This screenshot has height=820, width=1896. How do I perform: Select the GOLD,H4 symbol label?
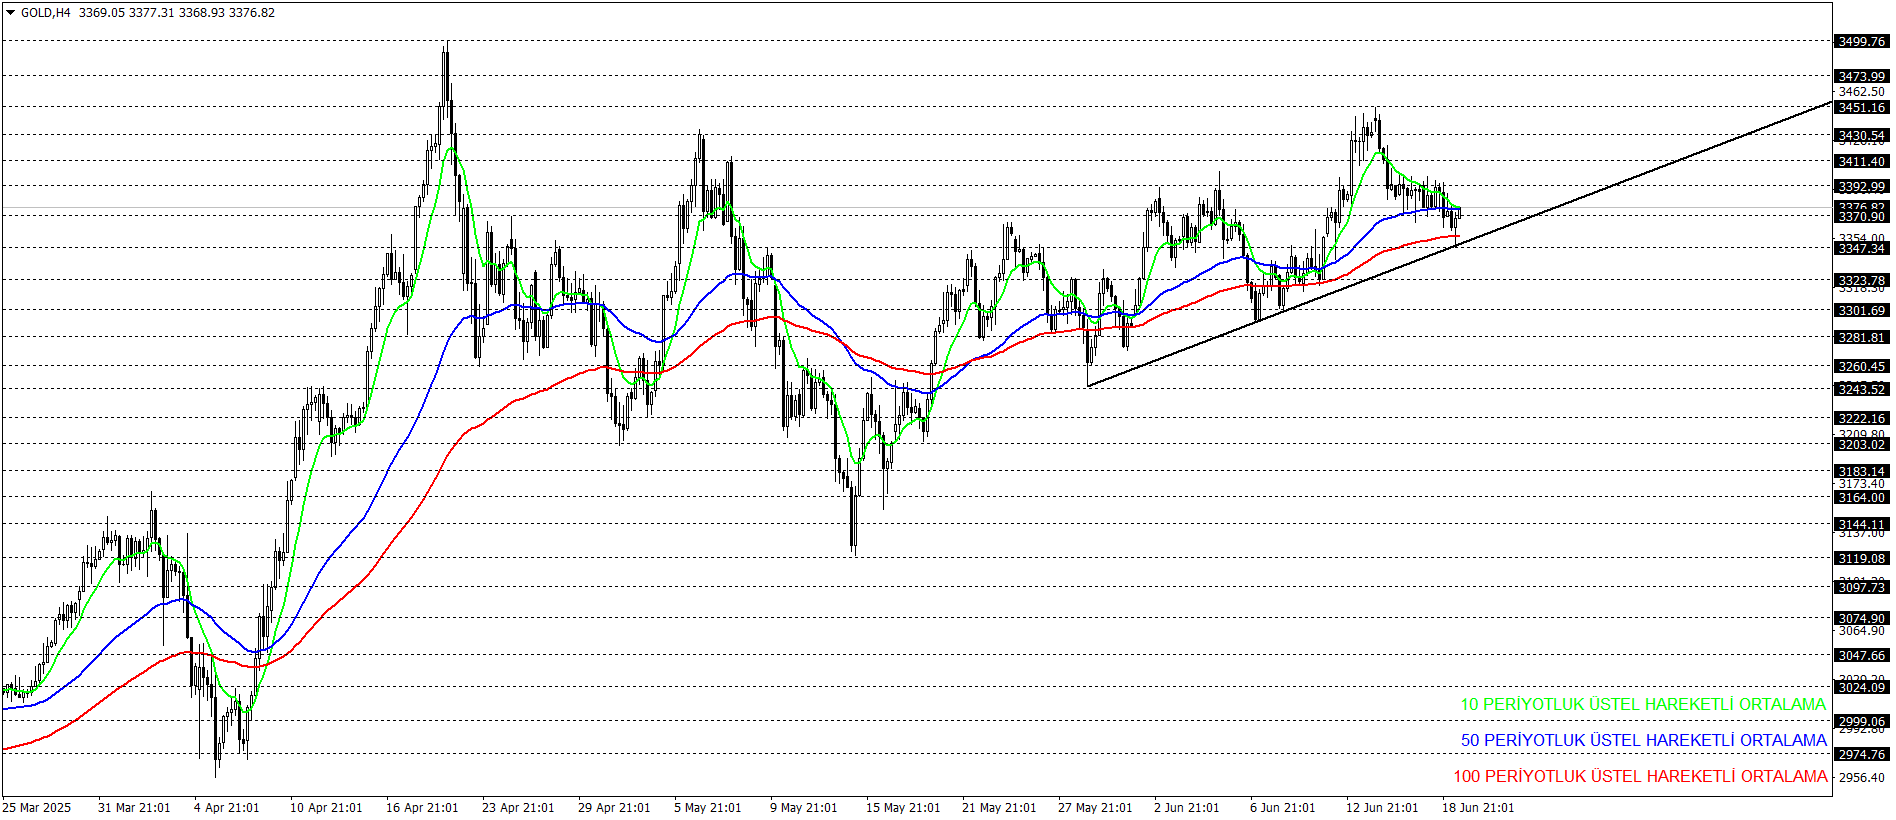pyautogui.click(x=46, y=13)
